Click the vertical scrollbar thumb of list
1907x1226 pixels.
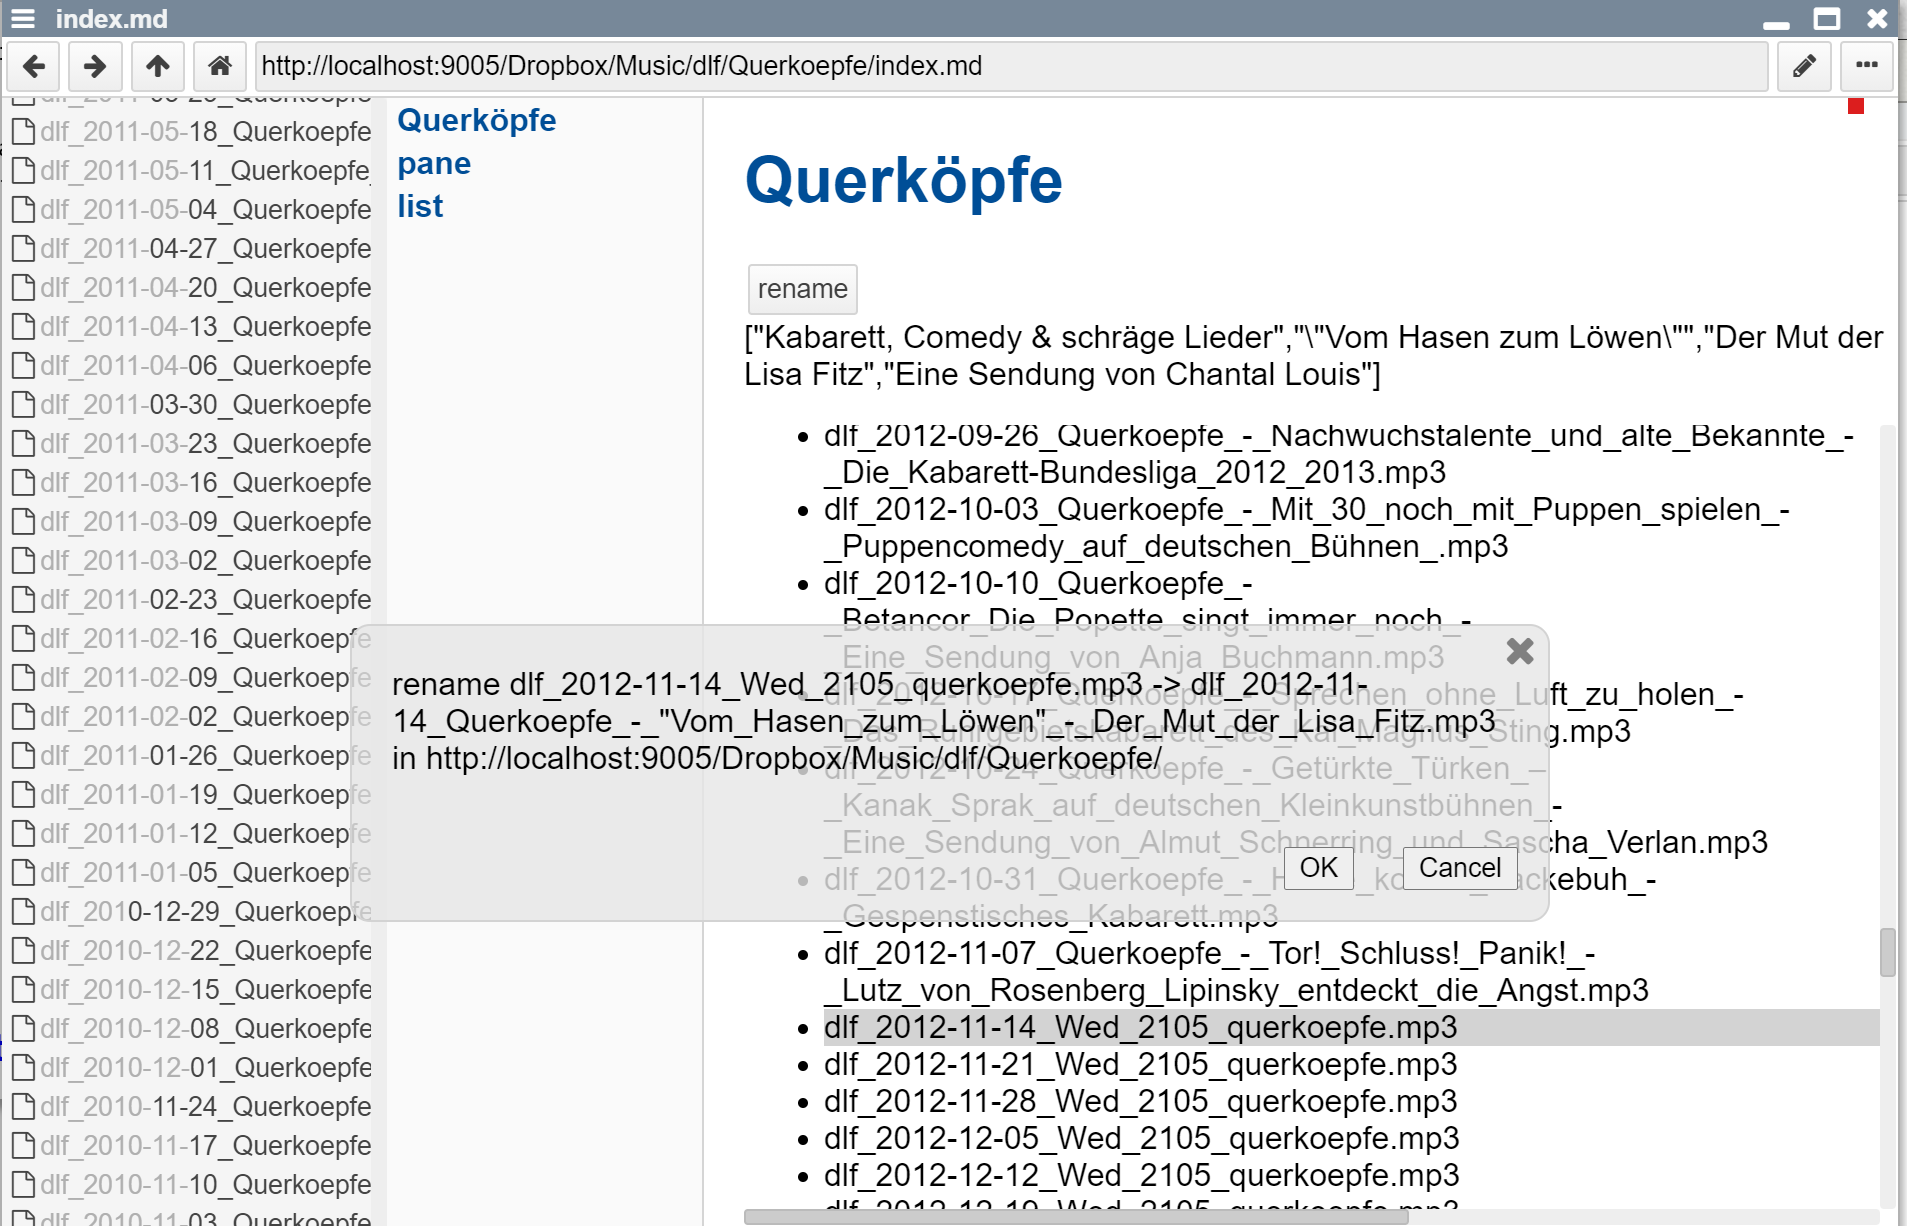coord(1887,951)
